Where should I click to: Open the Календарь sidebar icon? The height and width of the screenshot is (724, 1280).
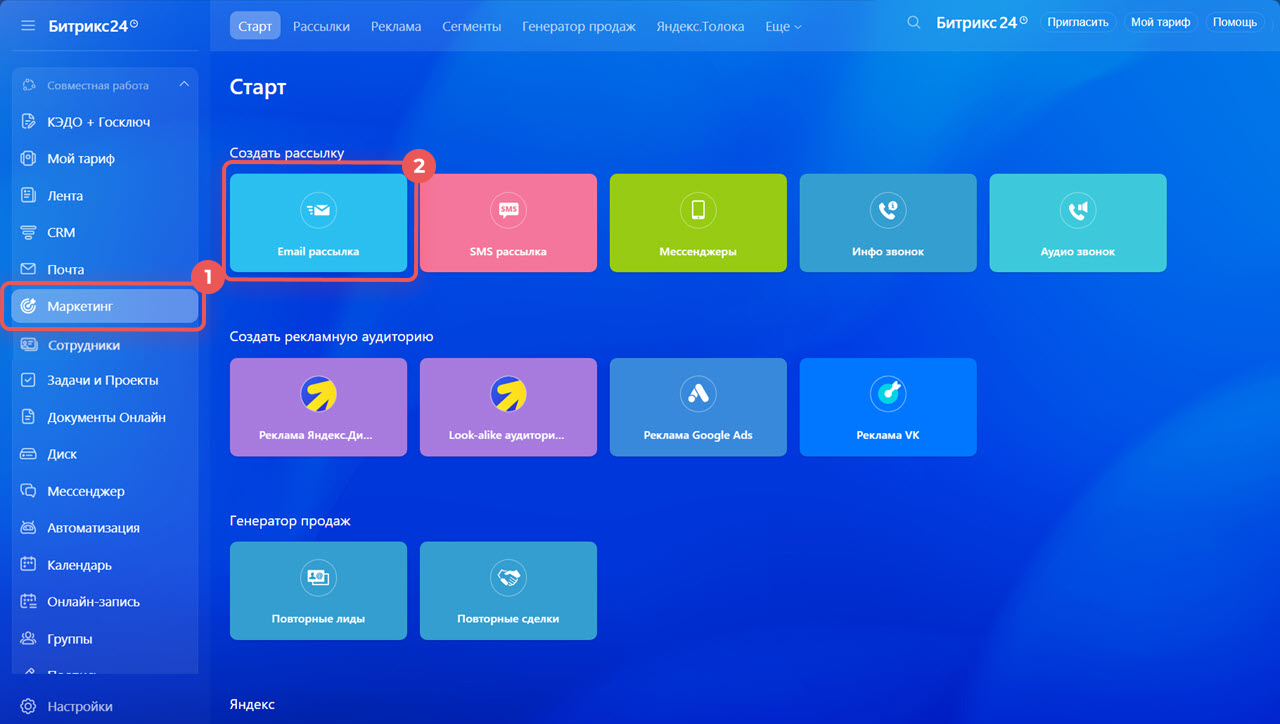pos(28,565)
